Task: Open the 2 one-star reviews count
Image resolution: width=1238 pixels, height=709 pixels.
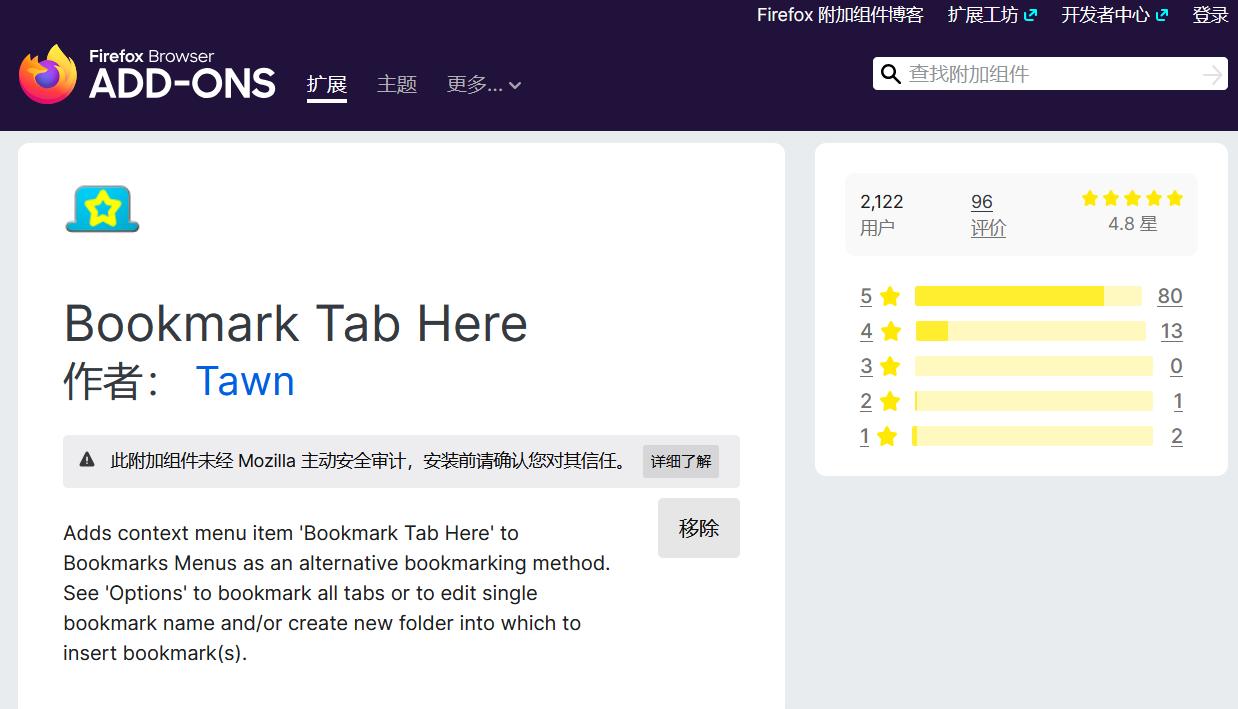Action: pos(1177,436)
